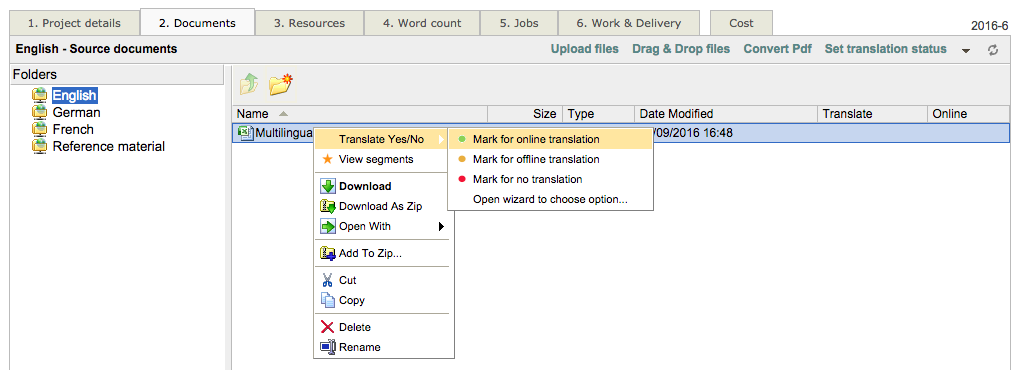Click the Upload files link
The height and width of the screenshot is (370, 1019).
[585, 49]
